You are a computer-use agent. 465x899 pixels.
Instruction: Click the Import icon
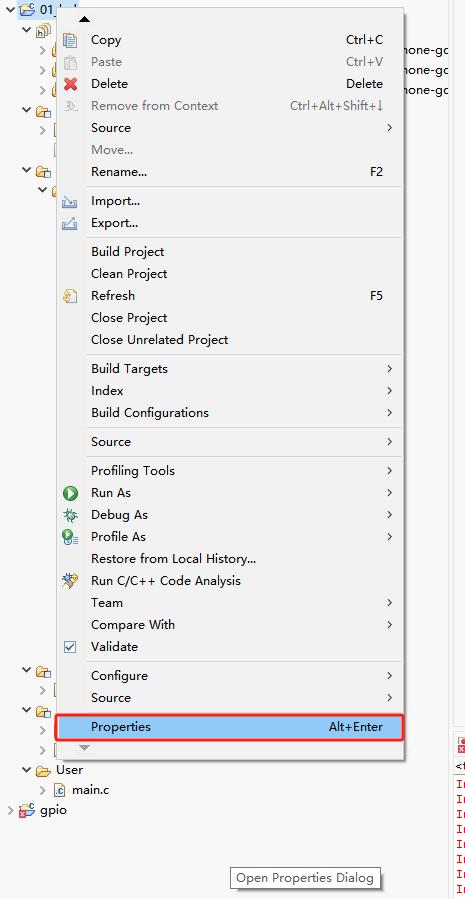(x=69, y=202)
